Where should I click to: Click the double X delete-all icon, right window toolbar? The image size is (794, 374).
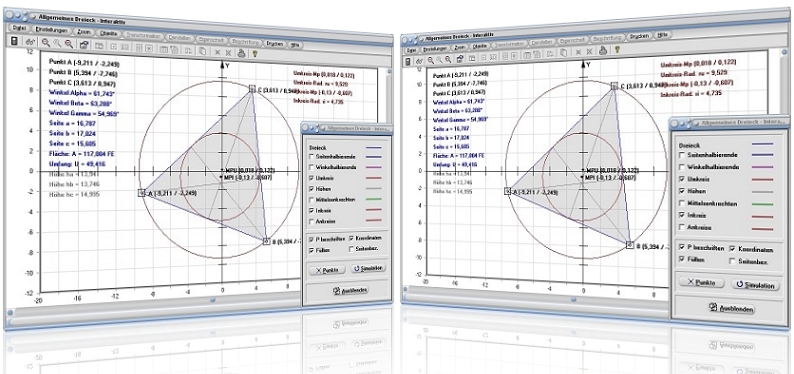pyautogui.click(x=589, y=51)
